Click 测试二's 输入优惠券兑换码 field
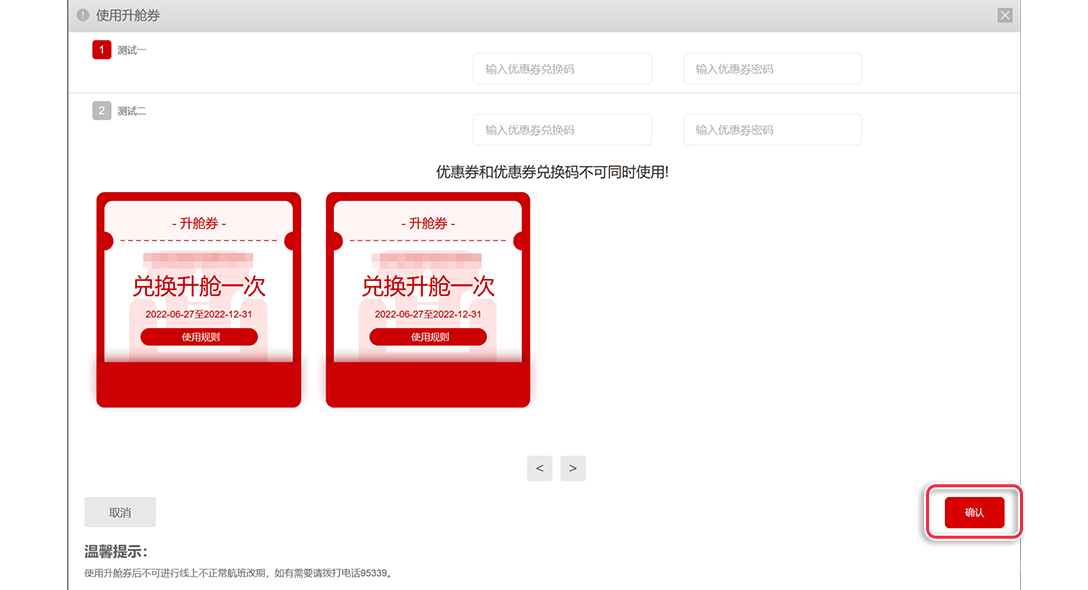The image size is (1088, 590). click(x=562, y=130)
